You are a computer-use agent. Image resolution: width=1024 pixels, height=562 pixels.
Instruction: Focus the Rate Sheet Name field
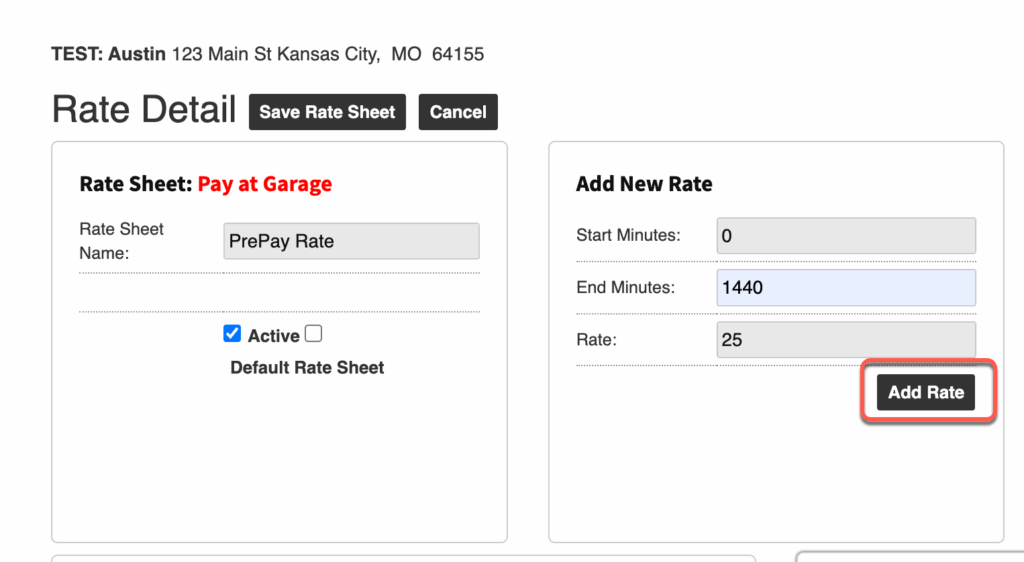pos(351,241)
